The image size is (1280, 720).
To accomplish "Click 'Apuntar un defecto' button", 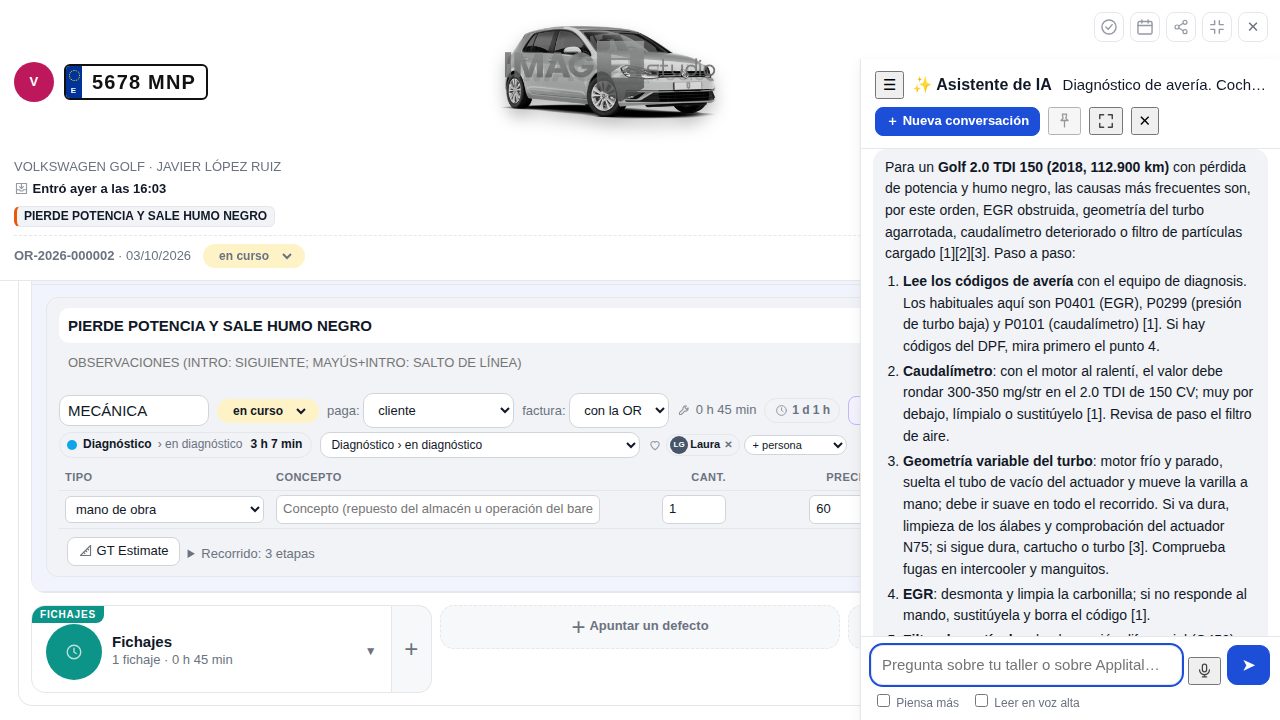I will pyautogui.click(x=640, y=626).
